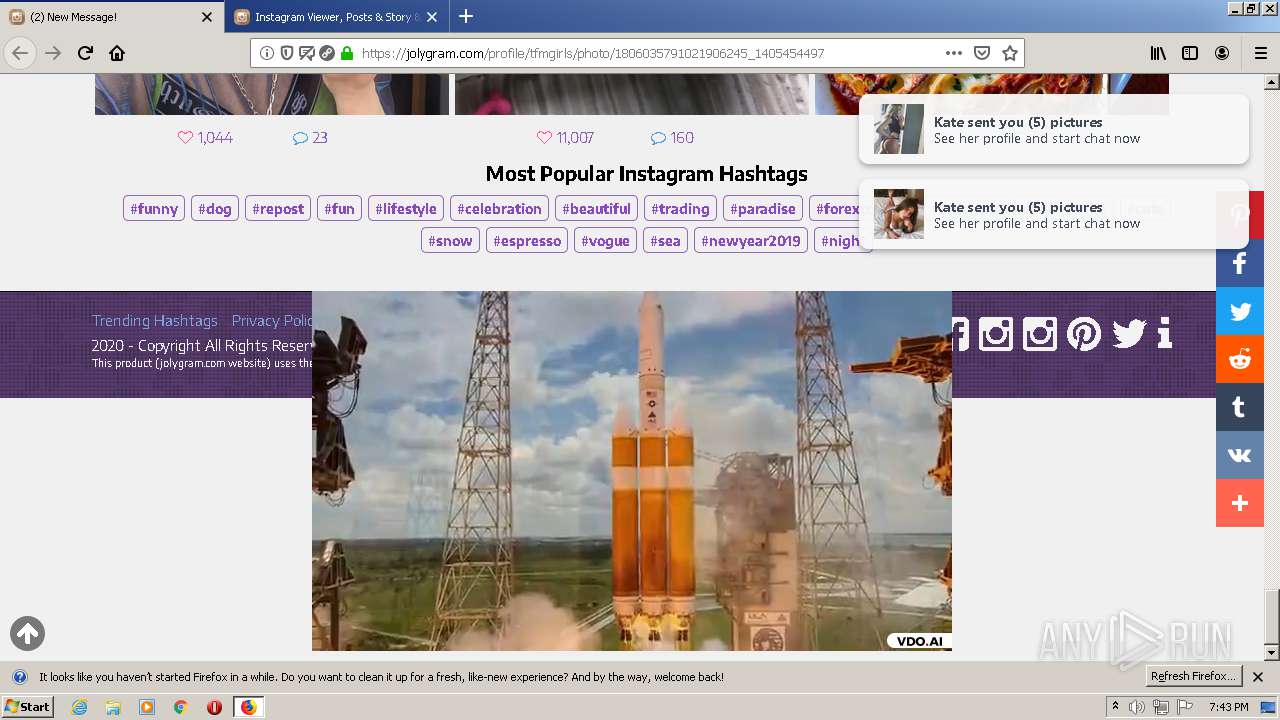Open the Firefox home page
Viewport: 1280px width, 720px height.
tap(117, 53)
